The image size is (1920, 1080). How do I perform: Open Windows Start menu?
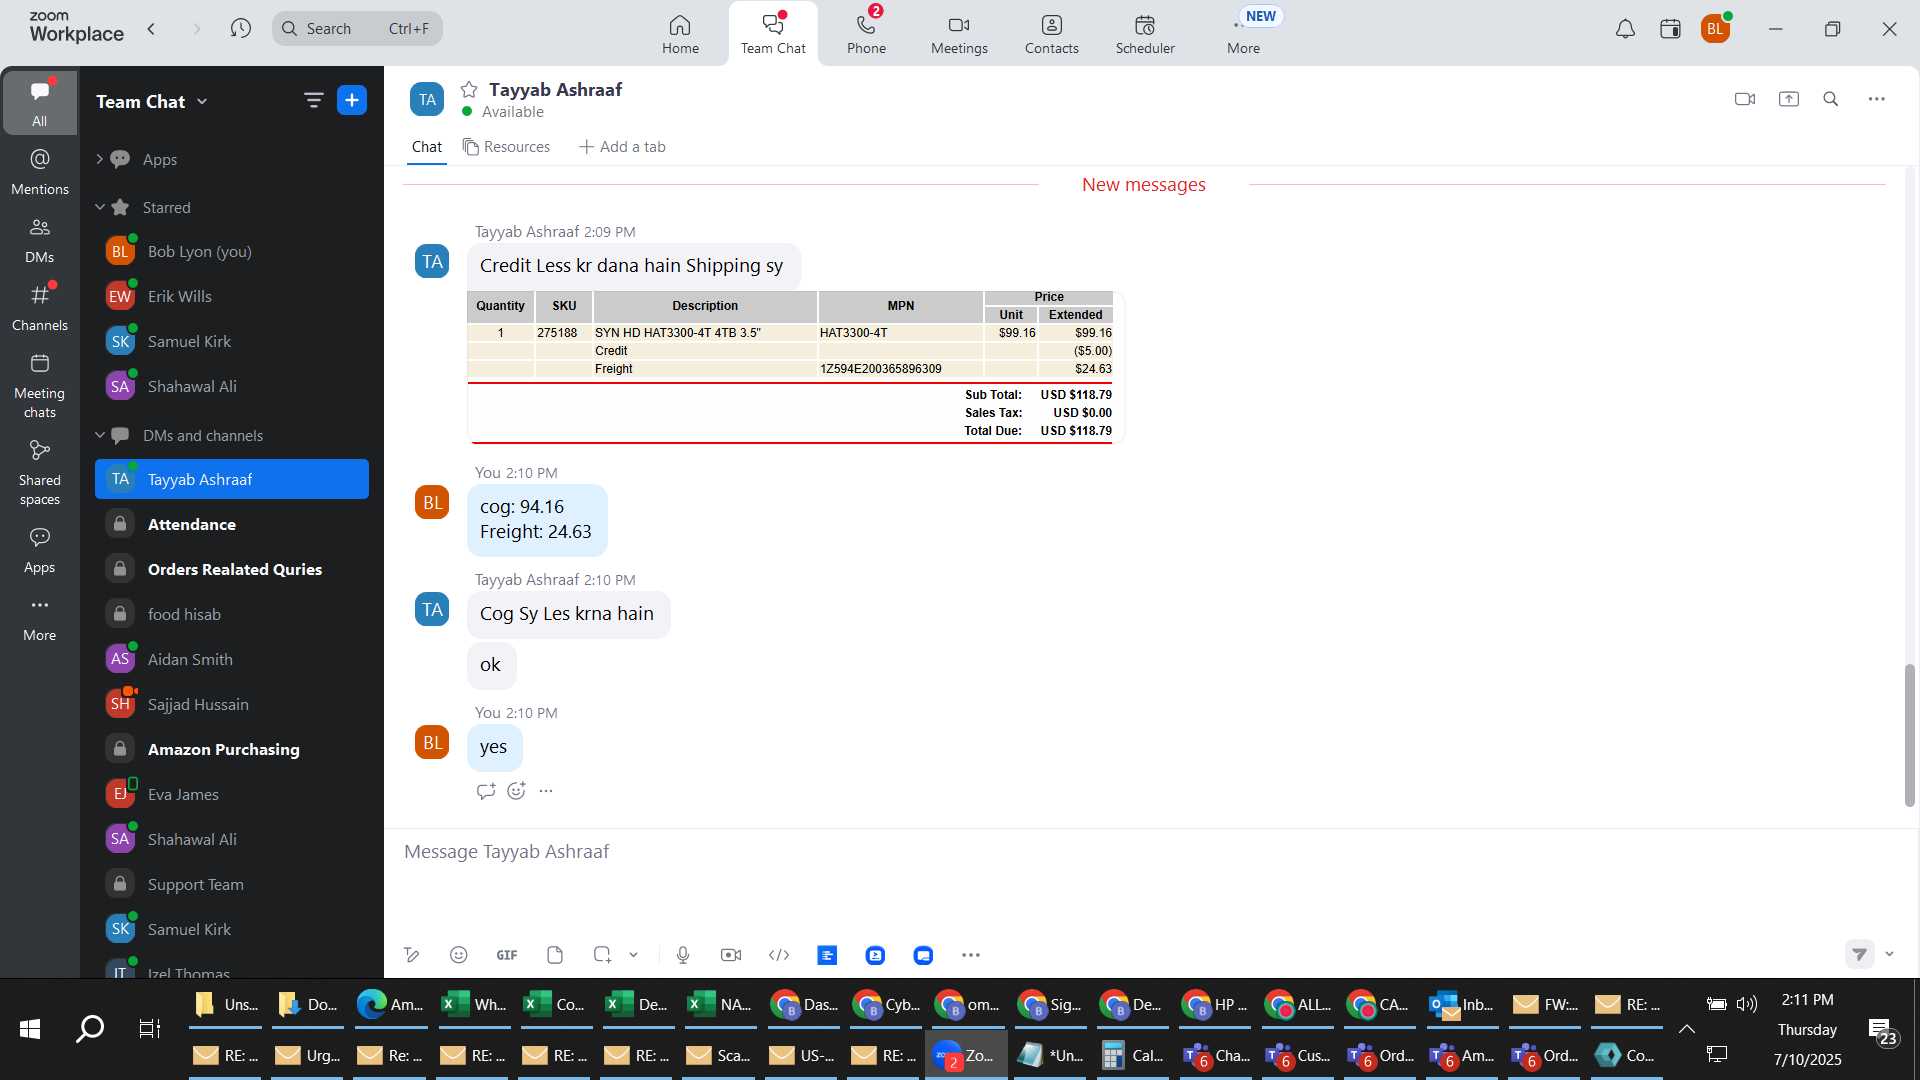coord(30,1028)
